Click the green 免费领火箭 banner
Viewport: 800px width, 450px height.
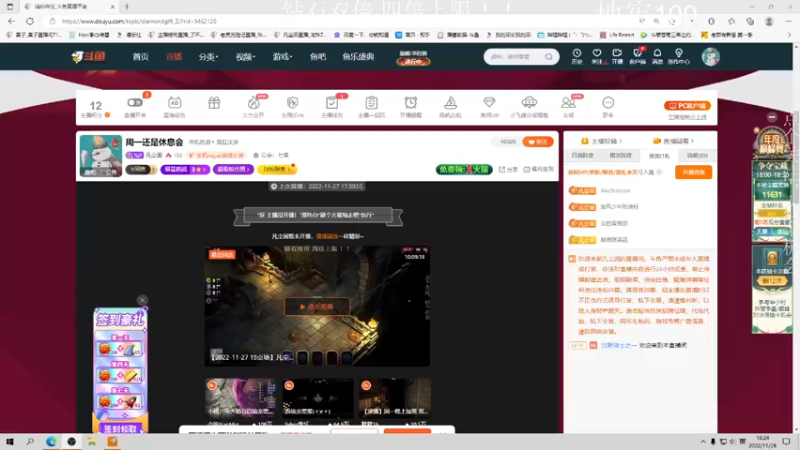[464, 169]
